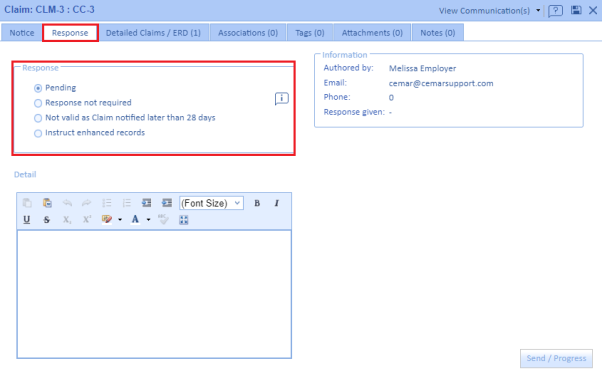
Task: Select Instruct enhanced records option
Action: coord(38,133)
